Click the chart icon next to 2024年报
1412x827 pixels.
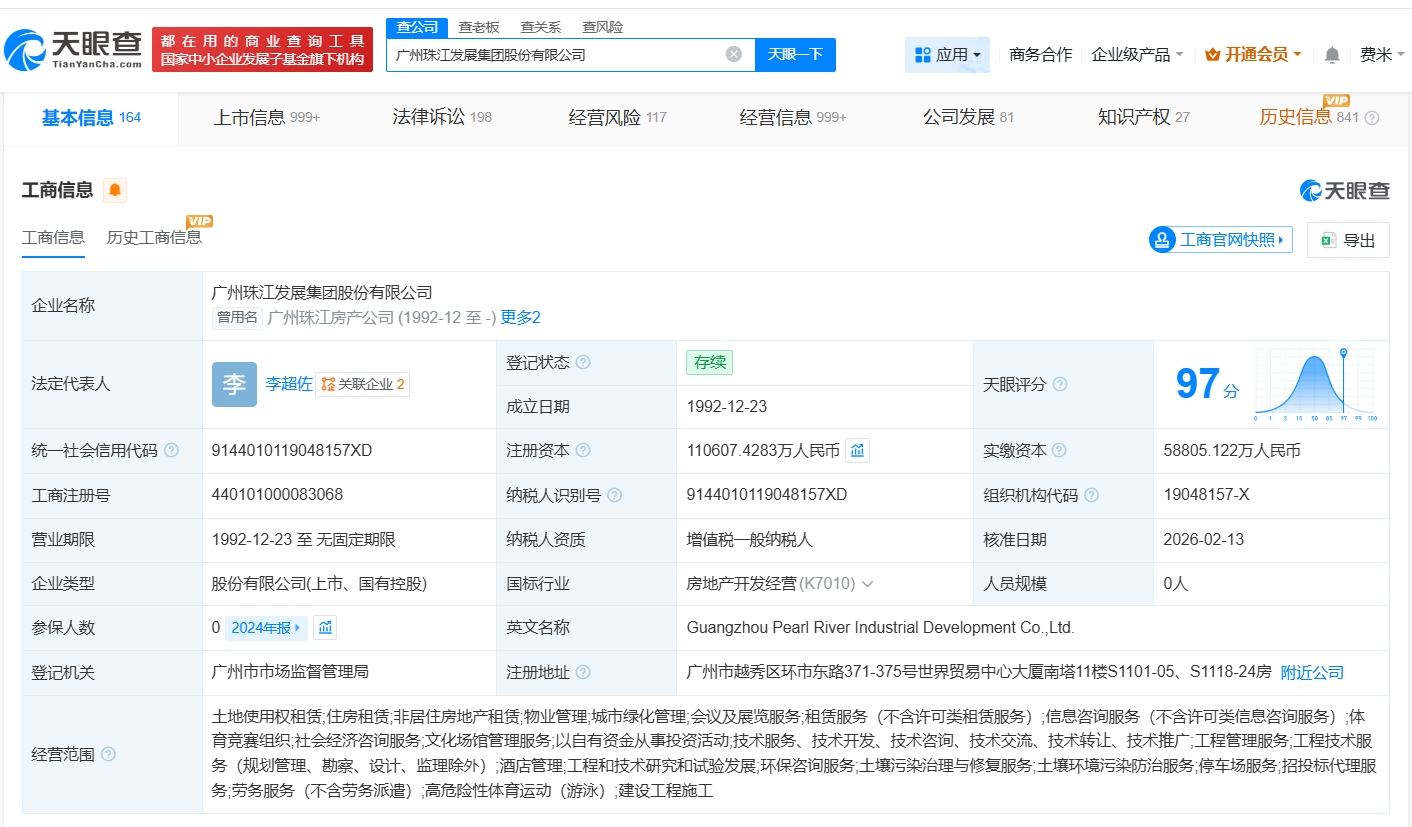coord(325,628)
